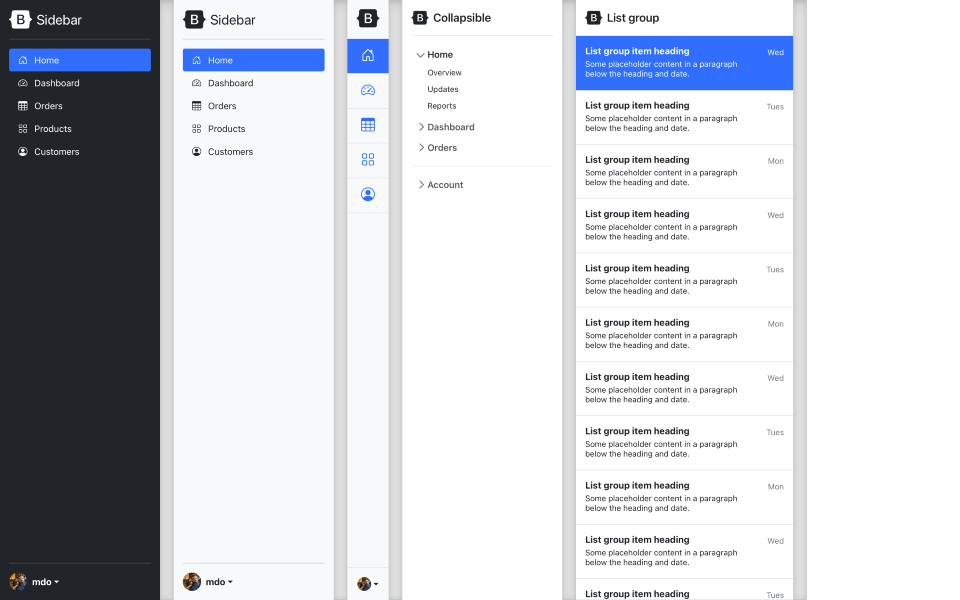Screen dimensions: 960x600
Task: Open the avatar at the icon-only sidebar bottom
Action: click(363, 584)
